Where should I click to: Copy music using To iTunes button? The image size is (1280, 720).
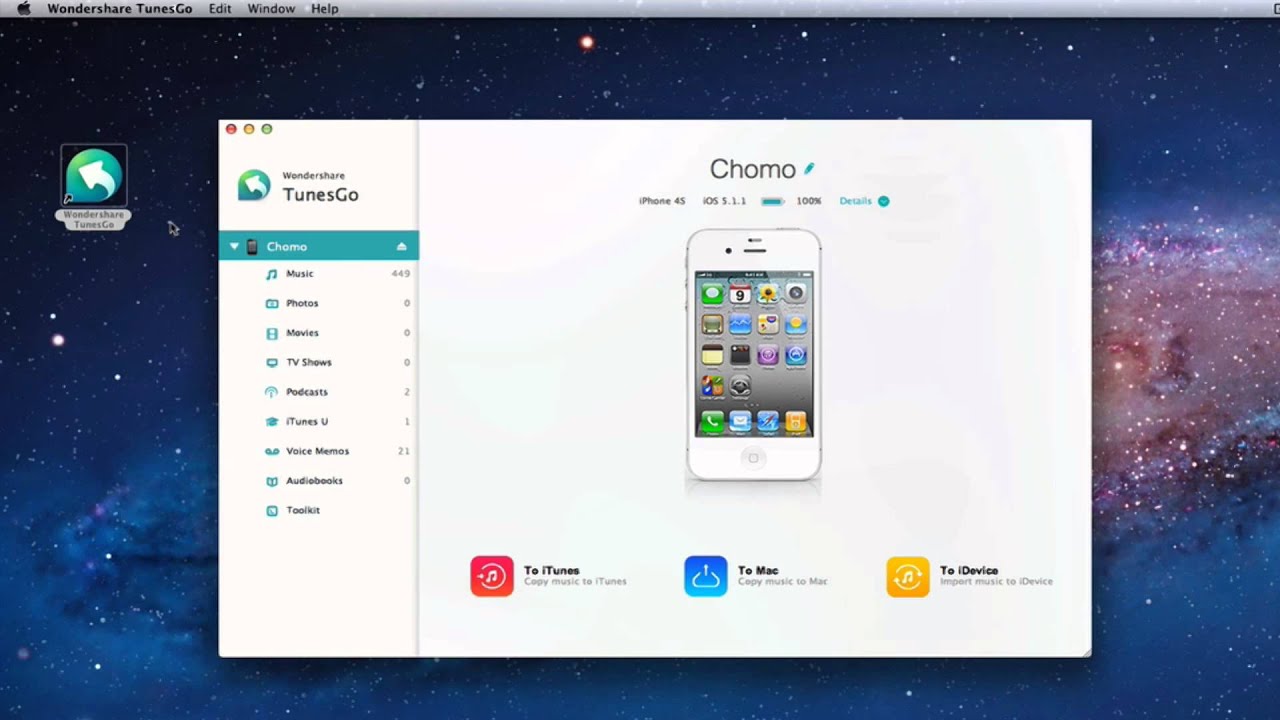[549, 576]
